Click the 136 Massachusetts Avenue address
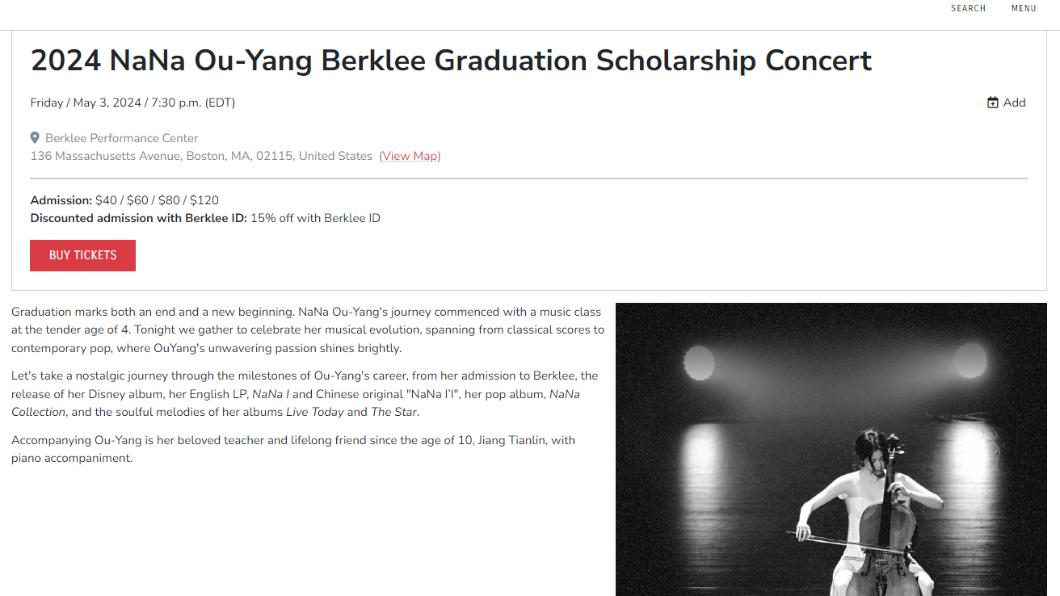Screen dimensions: 1060x596 click(201, 156)
